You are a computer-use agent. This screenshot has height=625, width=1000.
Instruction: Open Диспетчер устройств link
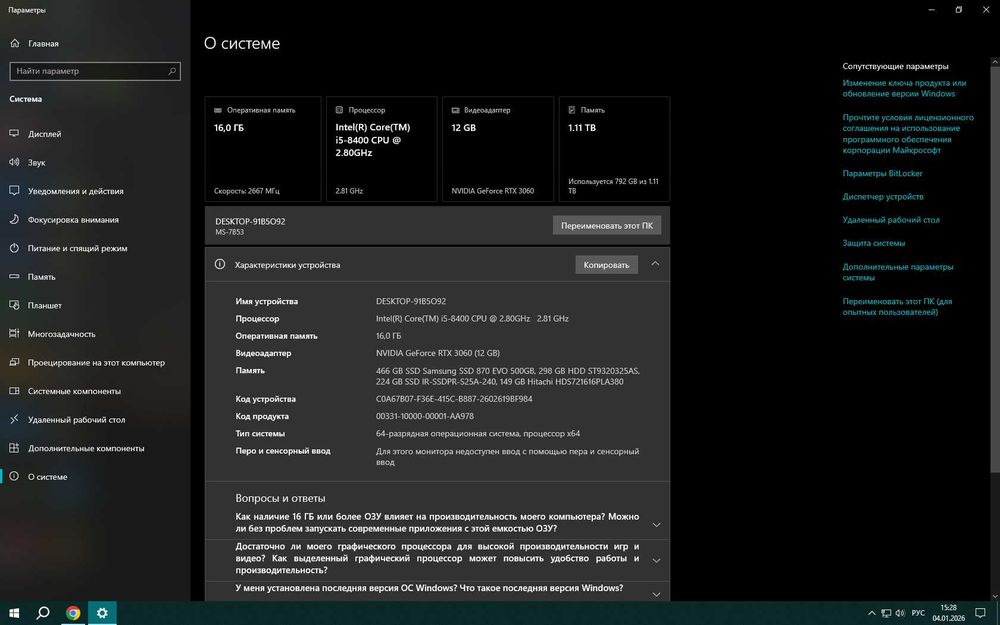883,196
